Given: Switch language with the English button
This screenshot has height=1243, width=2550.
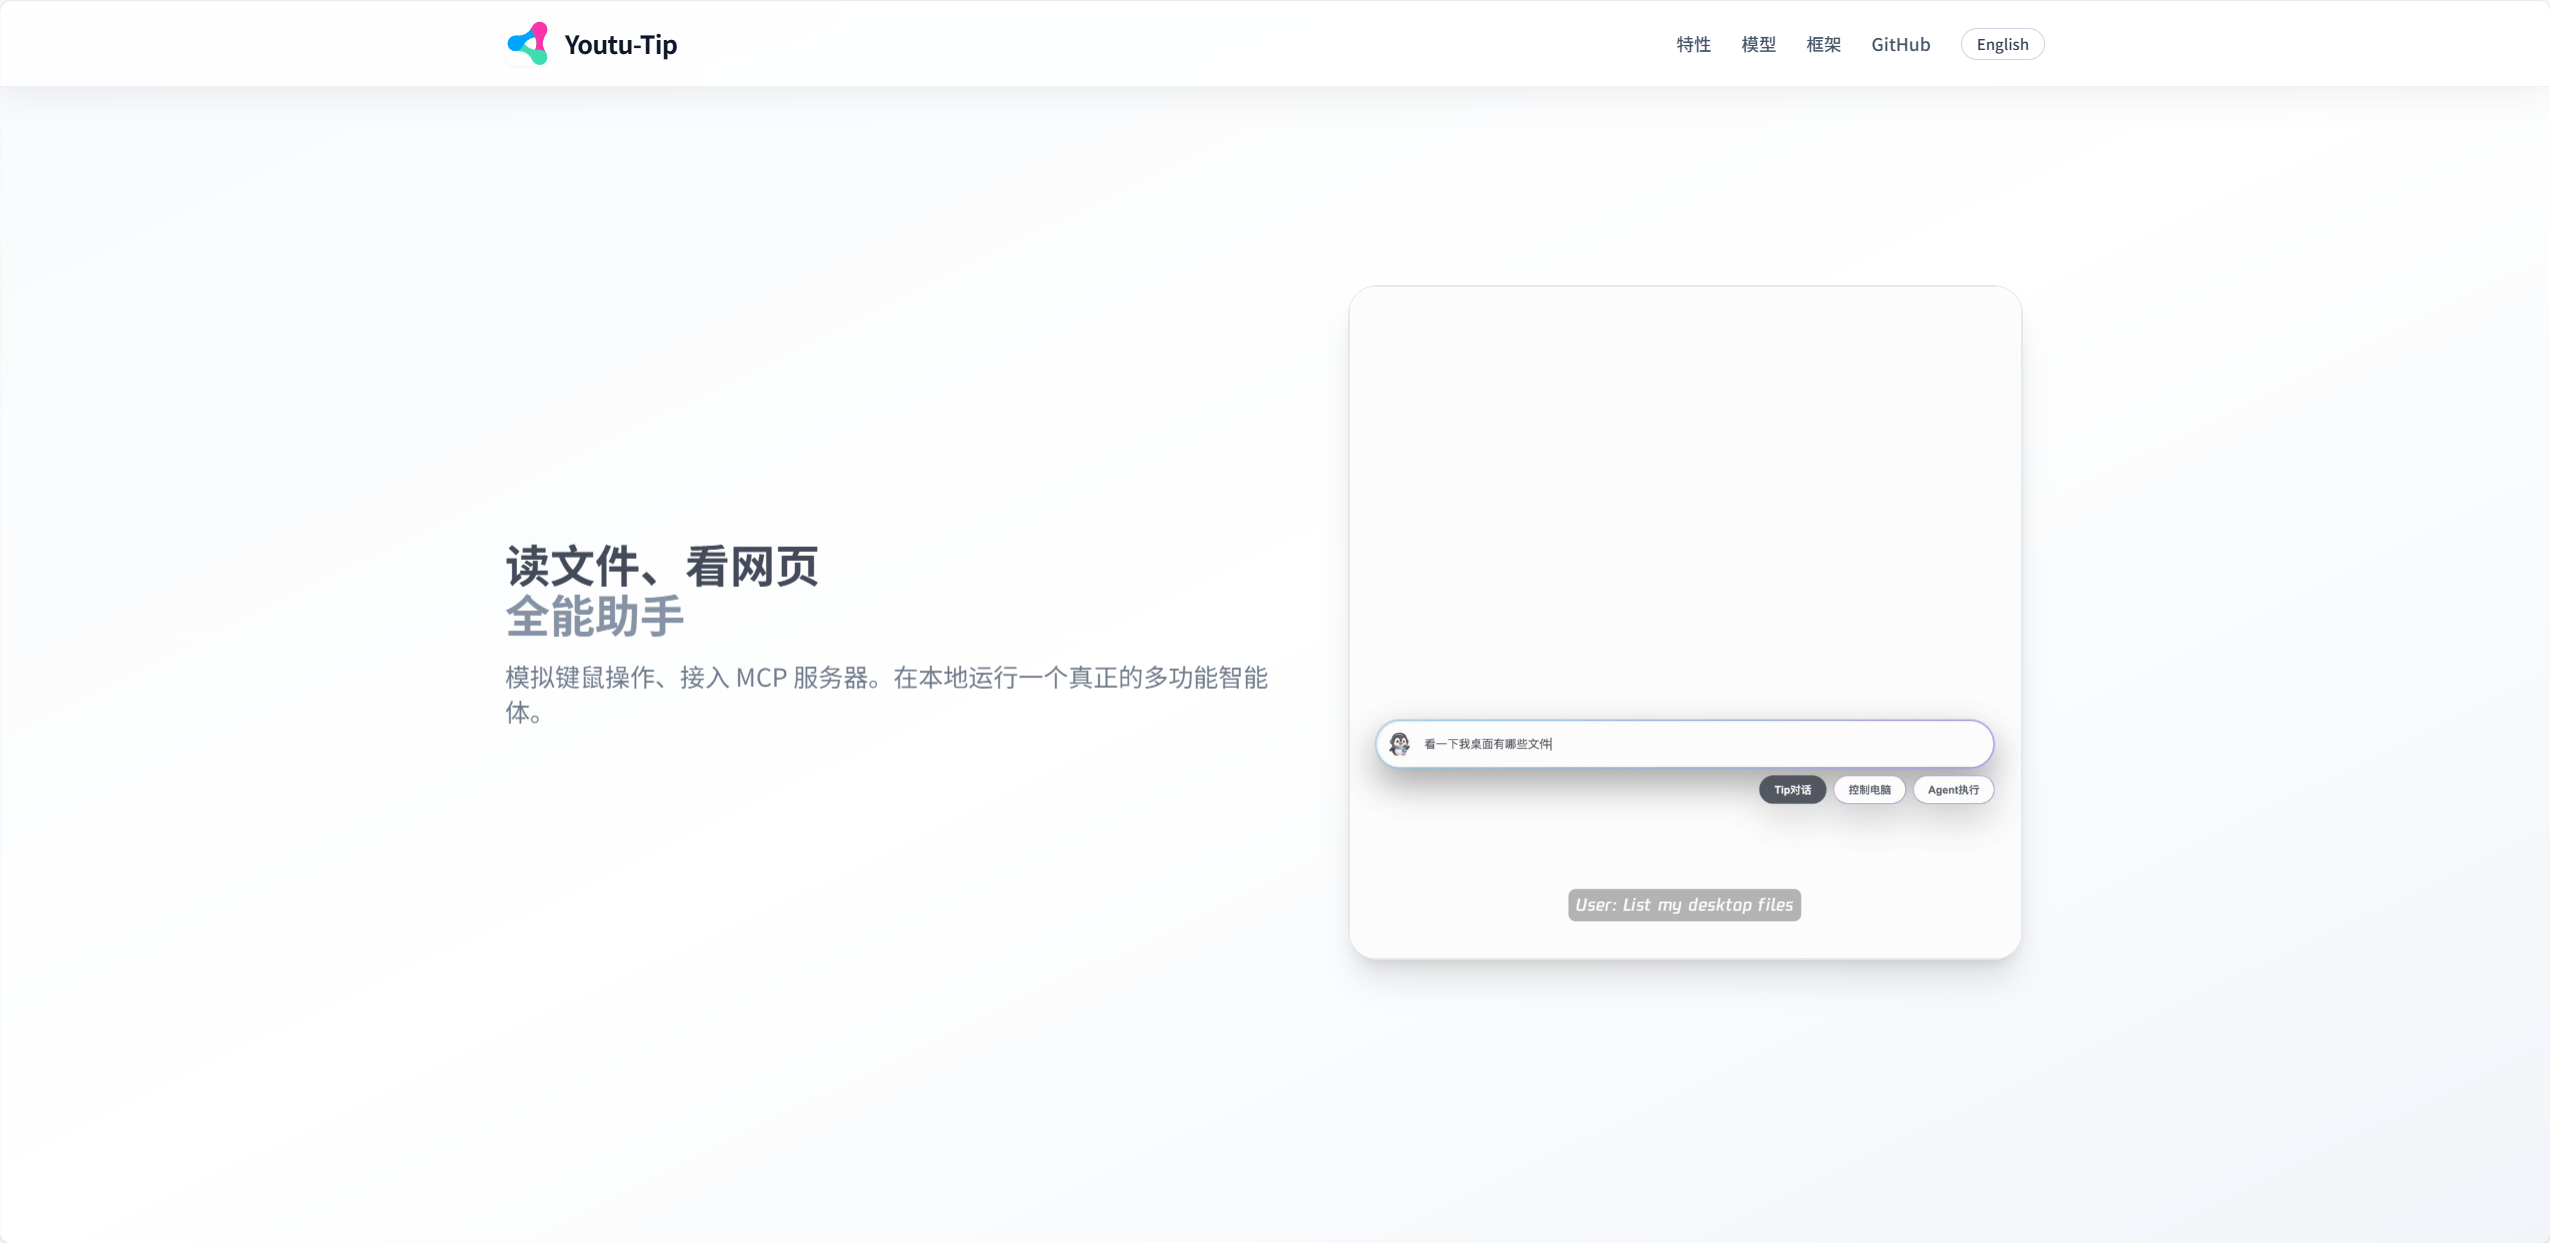Looking at the screenshot, I should pos(2002,44).
